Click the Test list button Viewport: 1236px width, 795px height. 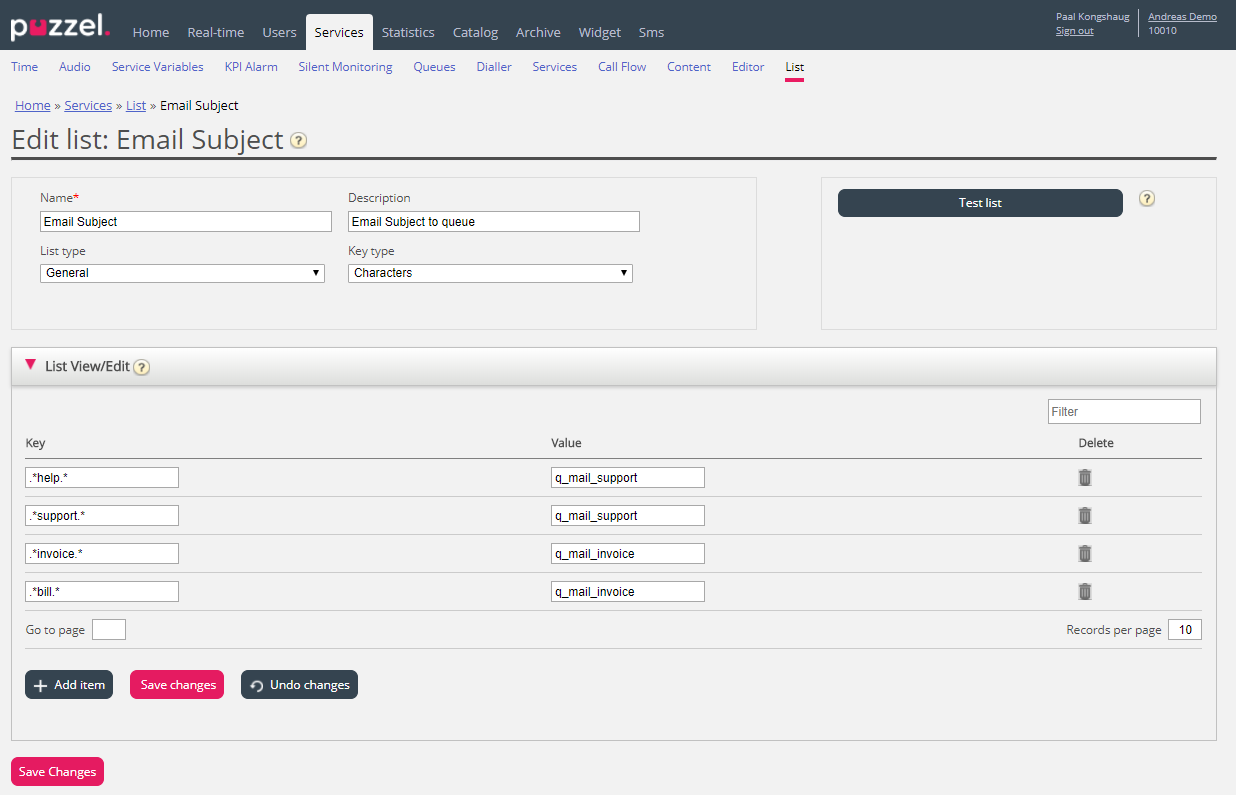click(979, 203)
